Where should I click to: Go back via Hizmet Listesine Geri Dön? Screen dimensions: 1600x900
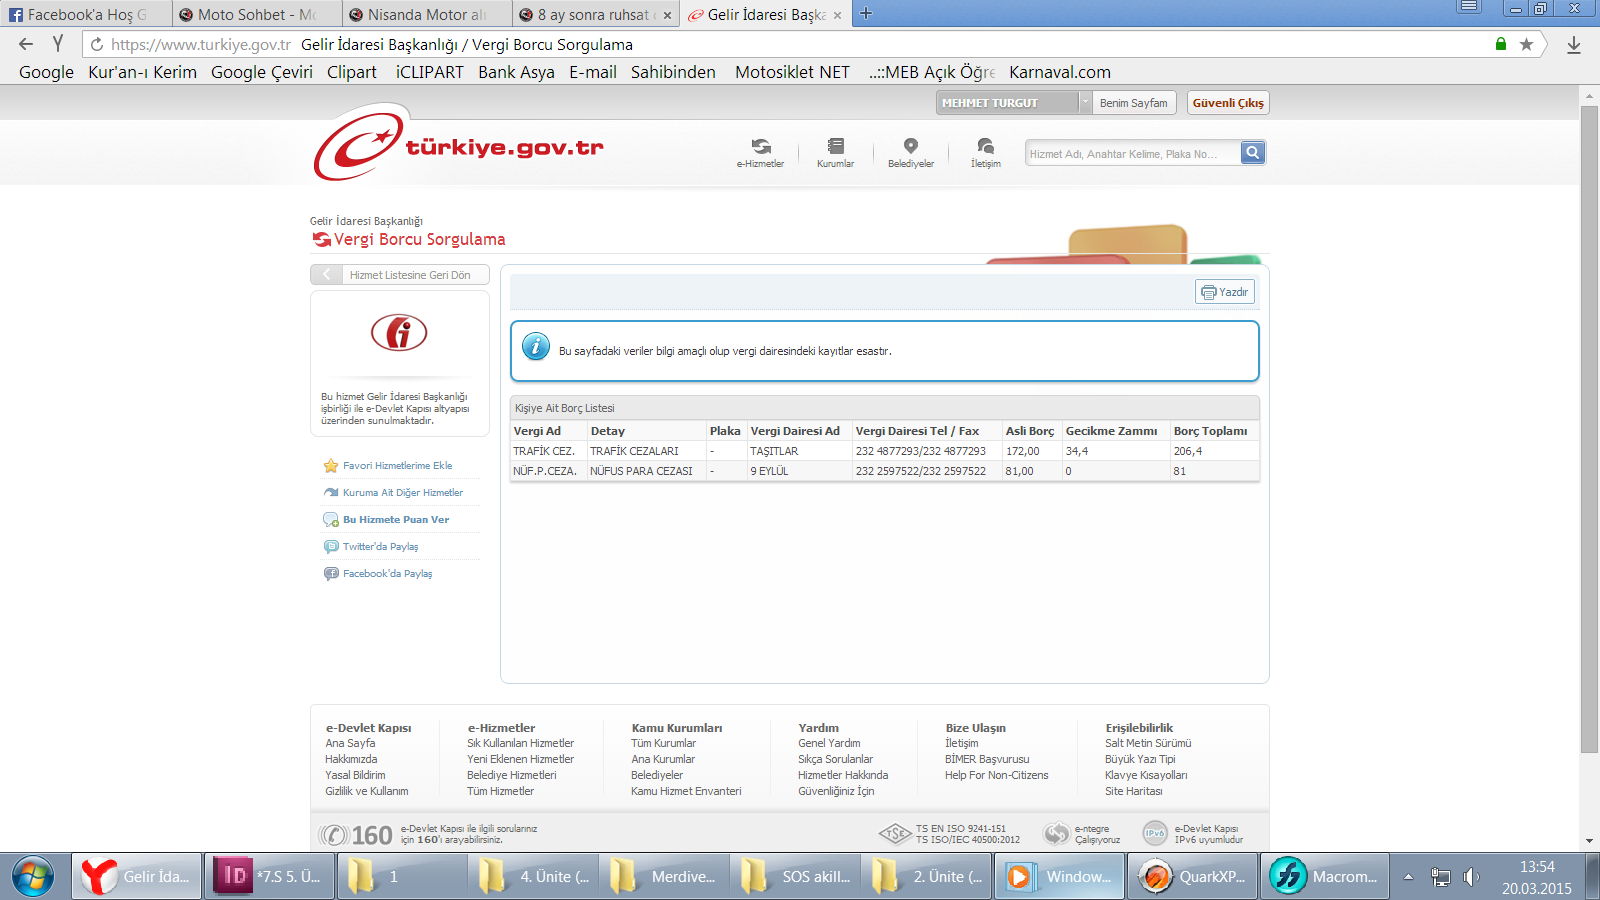pos(400,275)
